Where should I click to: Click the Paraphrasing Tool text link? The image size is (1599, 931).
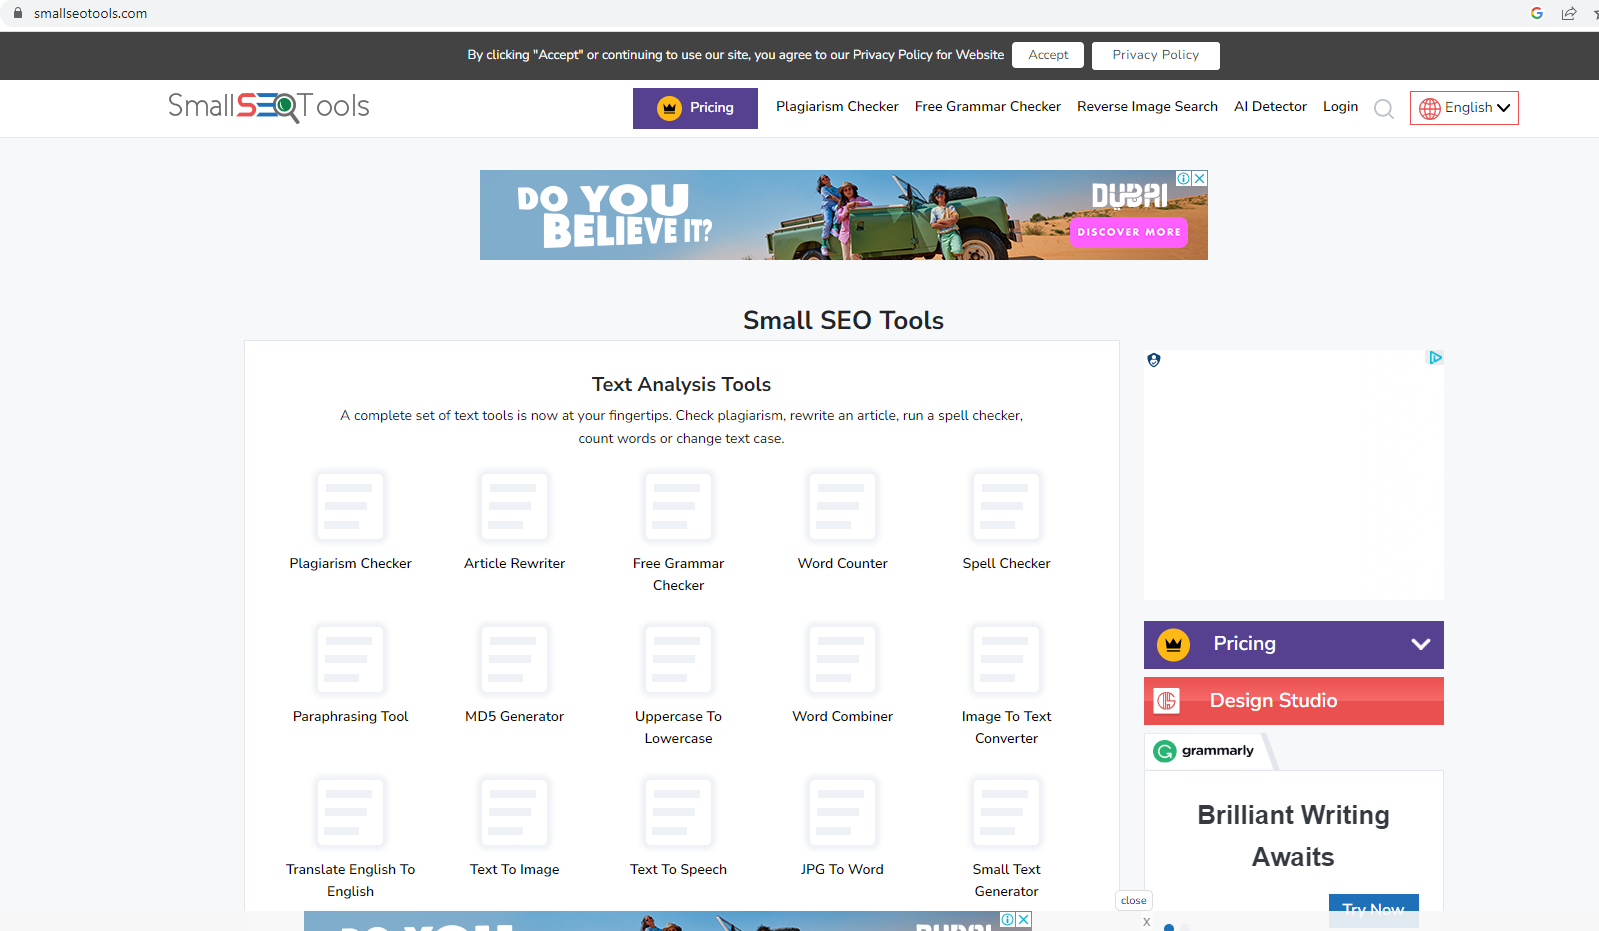[x=350, y=716]
